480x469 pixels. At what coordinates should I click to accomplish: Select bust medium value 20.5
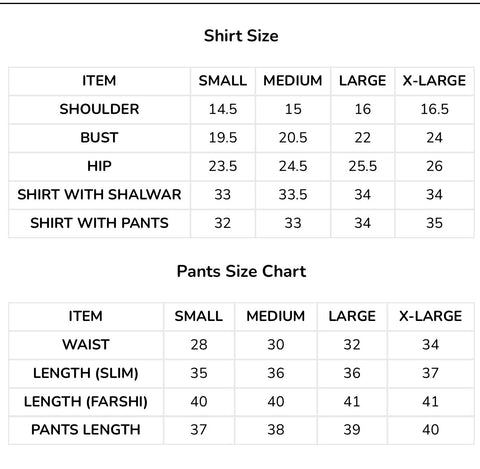coord(293,138)
